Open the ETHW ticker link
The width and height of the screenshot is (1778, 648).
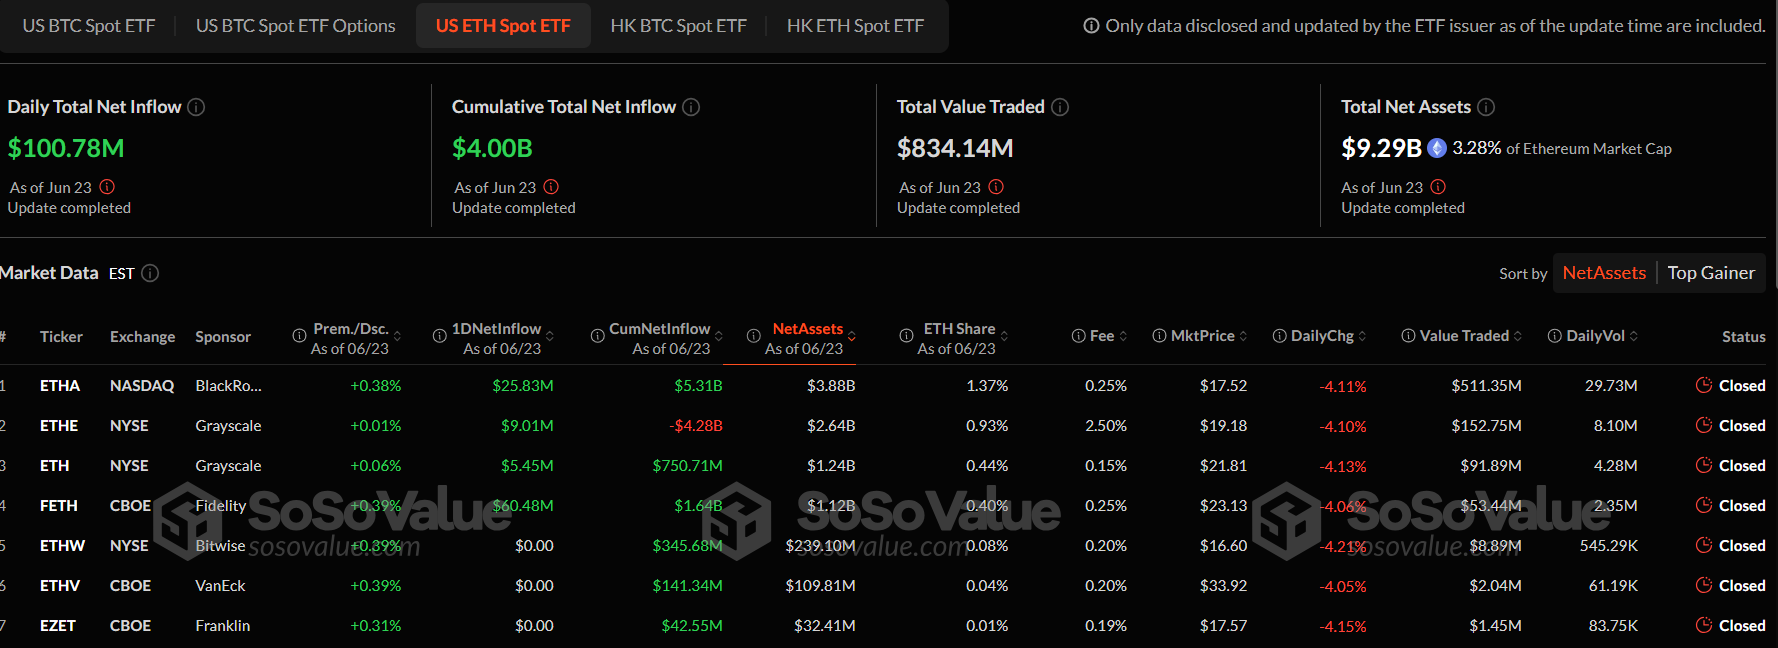click(x=62, y=545)
